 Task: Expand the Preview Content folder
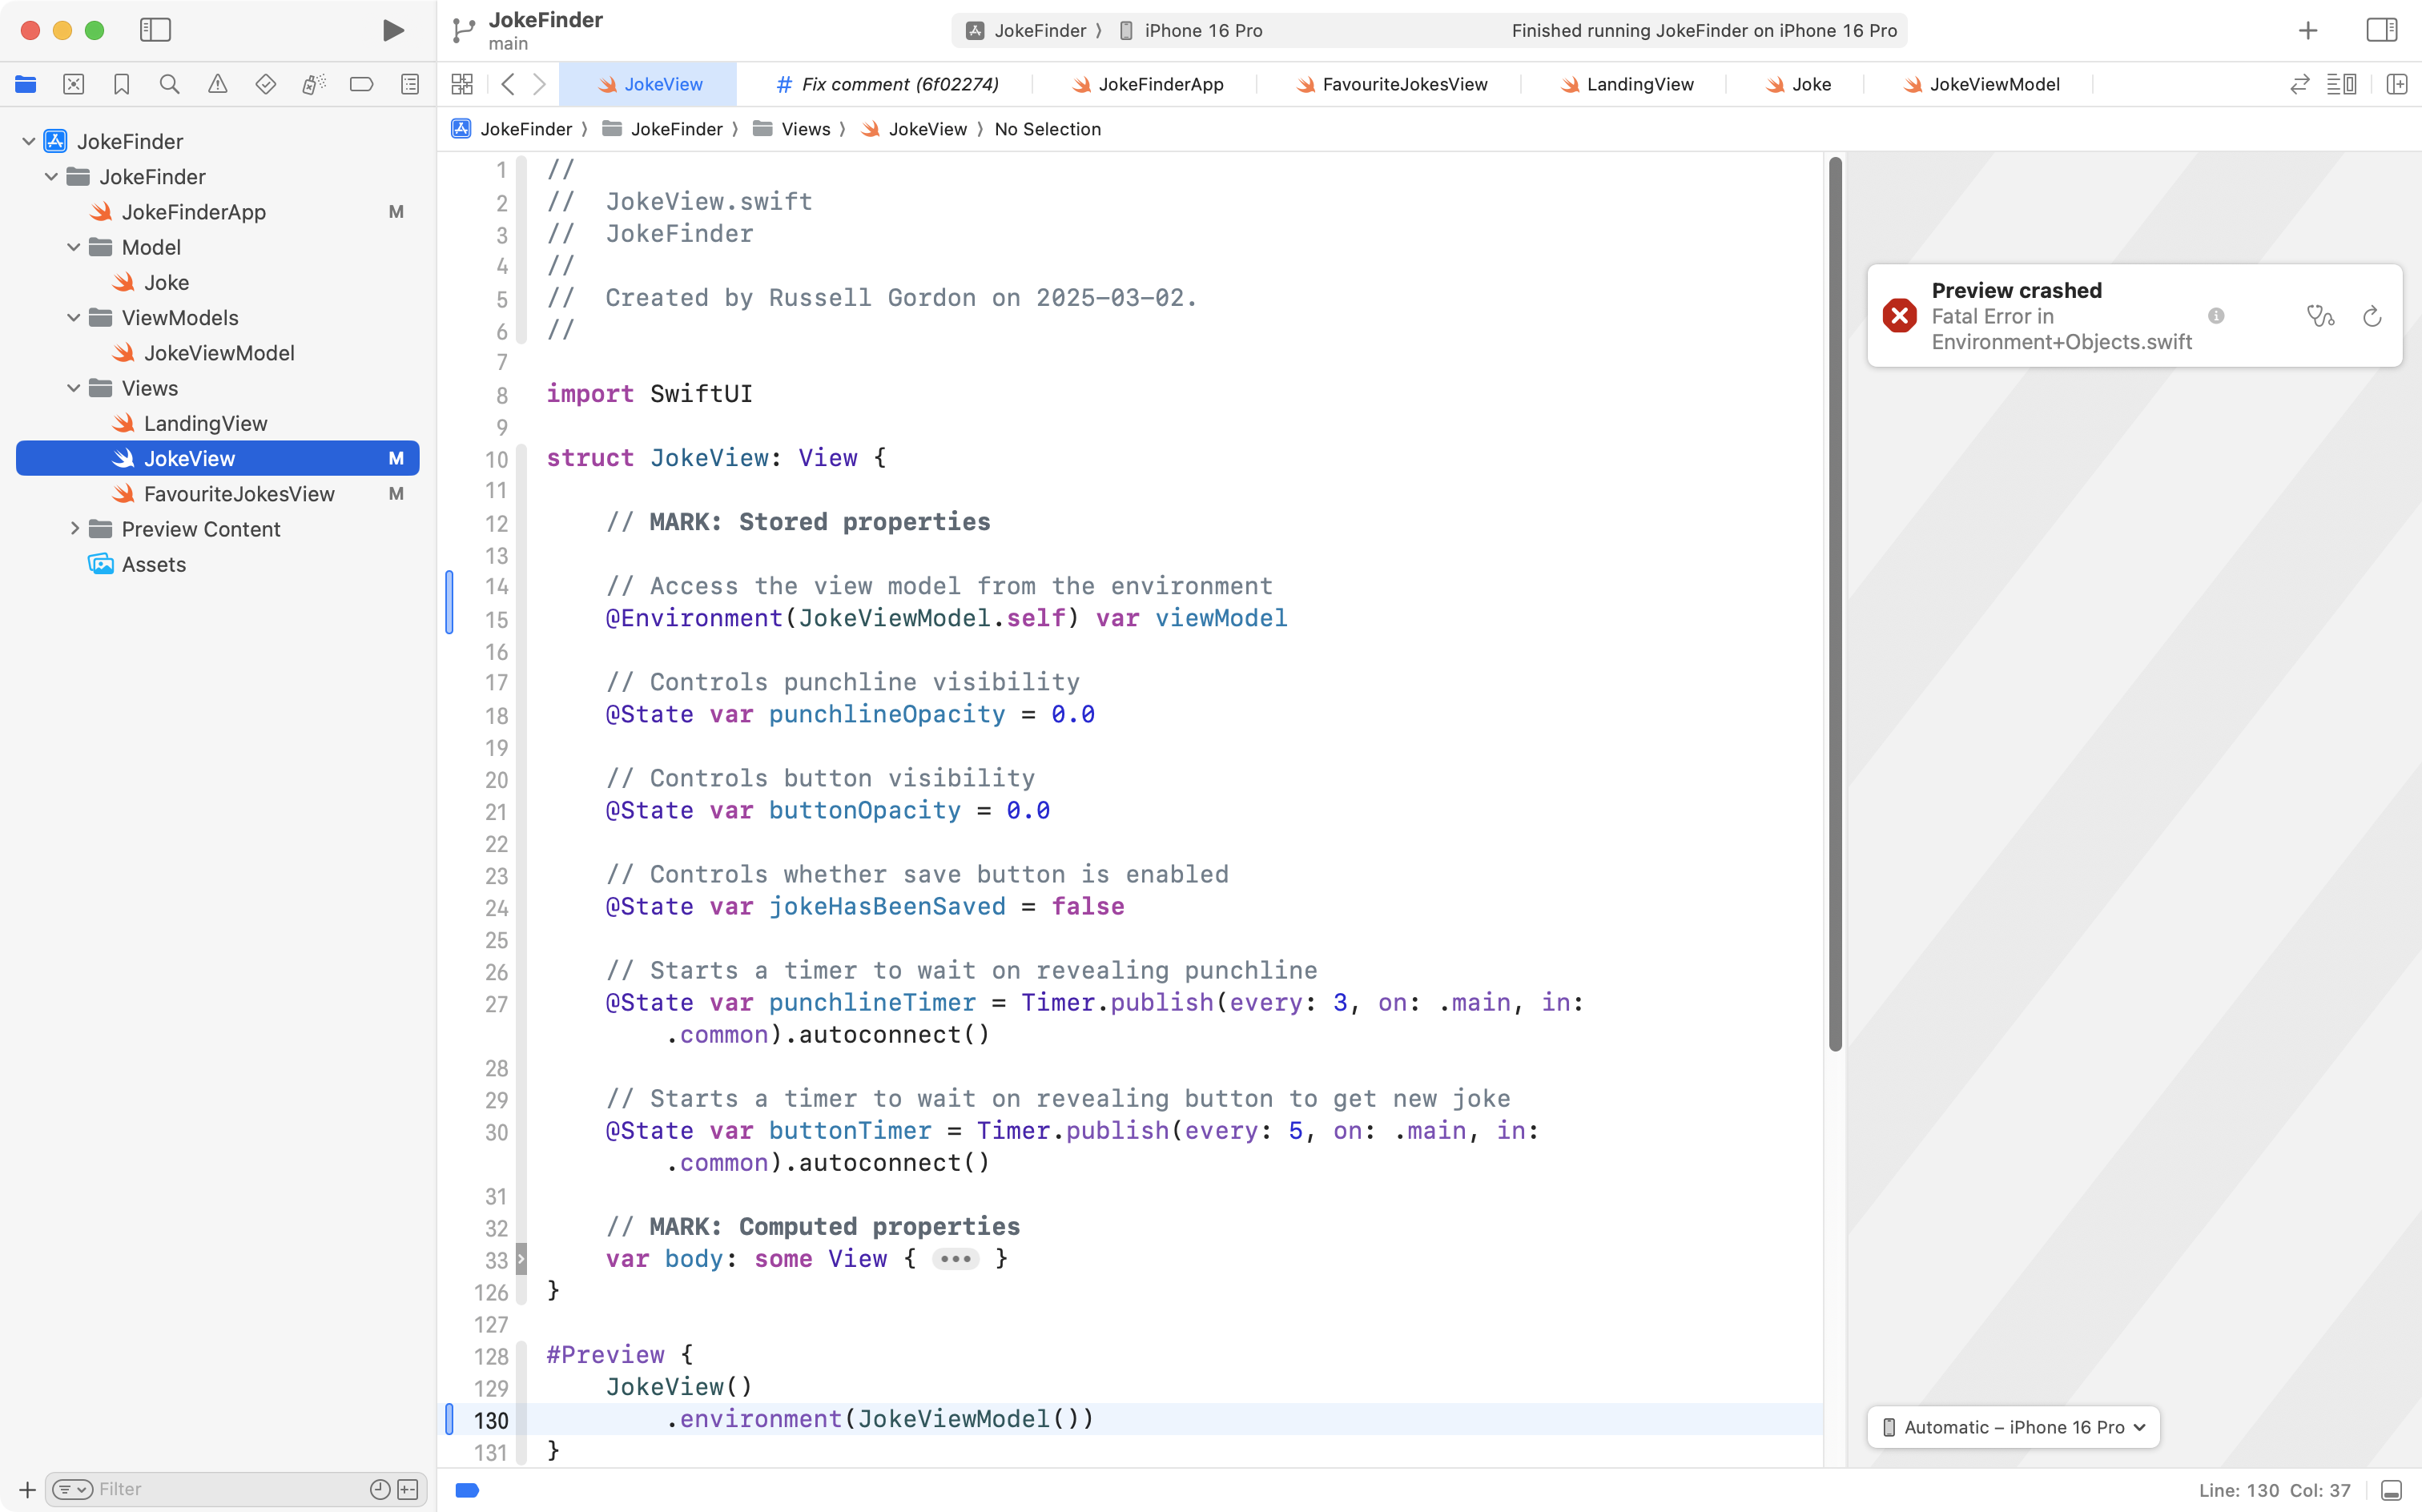click(73, 529)
